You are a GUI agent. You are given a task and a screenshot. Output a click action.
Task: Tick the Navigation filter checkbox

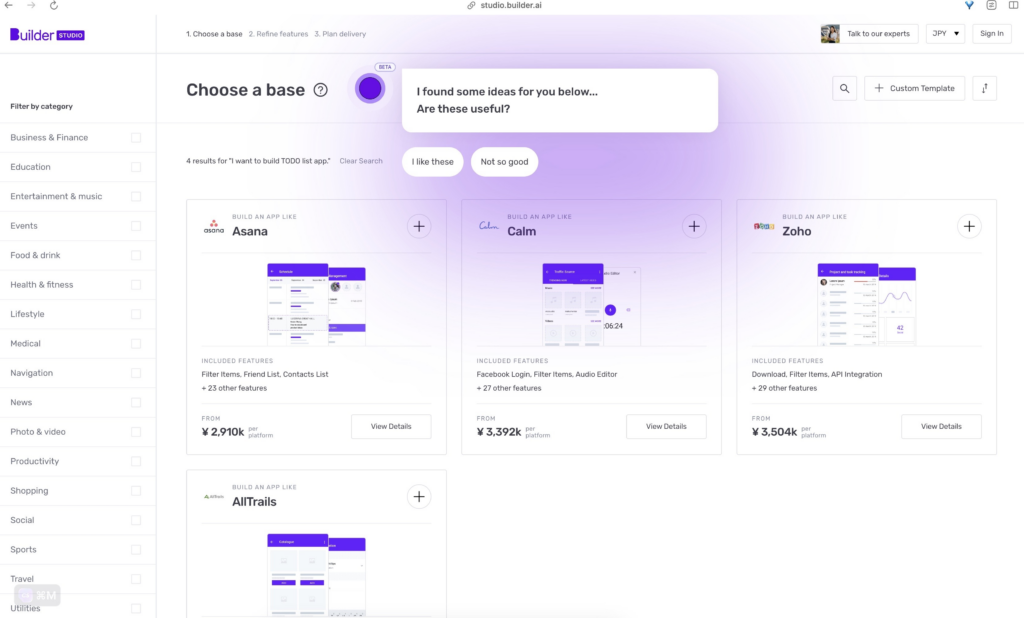136,373
